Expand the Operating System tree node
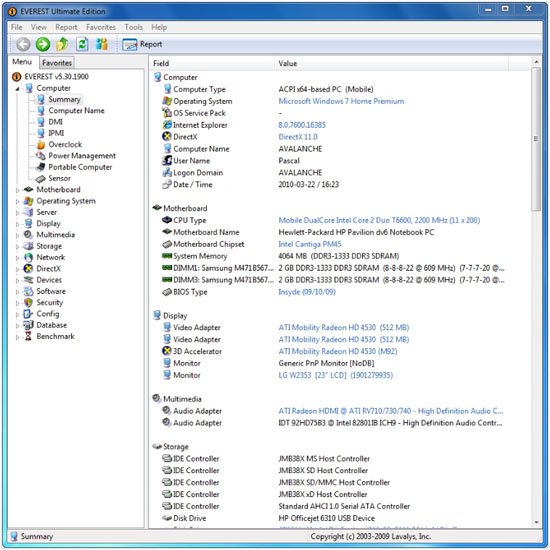Image resolution: width=550 pixels, height=550 pixels. [x=17, y=201]
